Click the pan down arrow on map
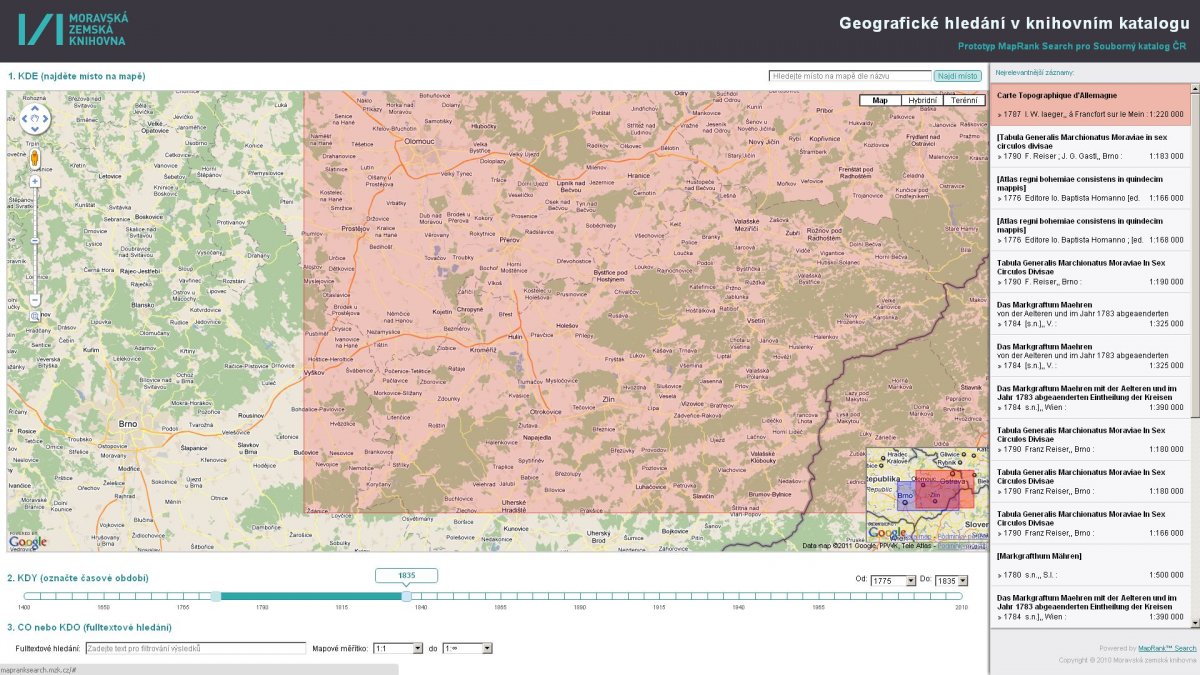This screenshot has width=1200, height=675. [x=35, y=130]
